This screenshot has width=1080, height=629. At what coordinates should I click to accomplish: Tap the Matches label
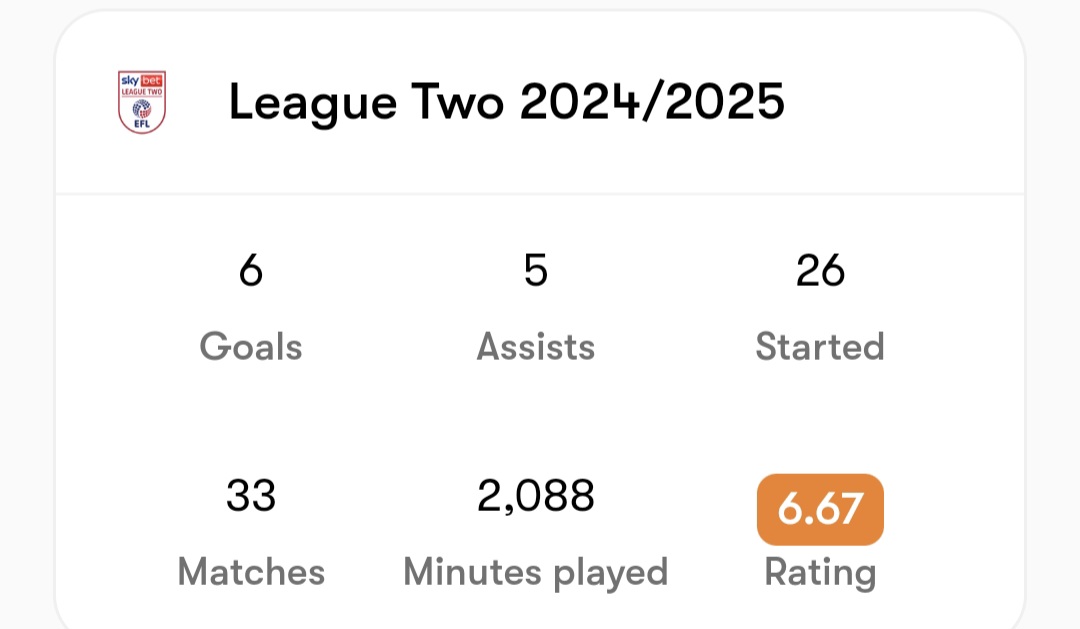251,572
